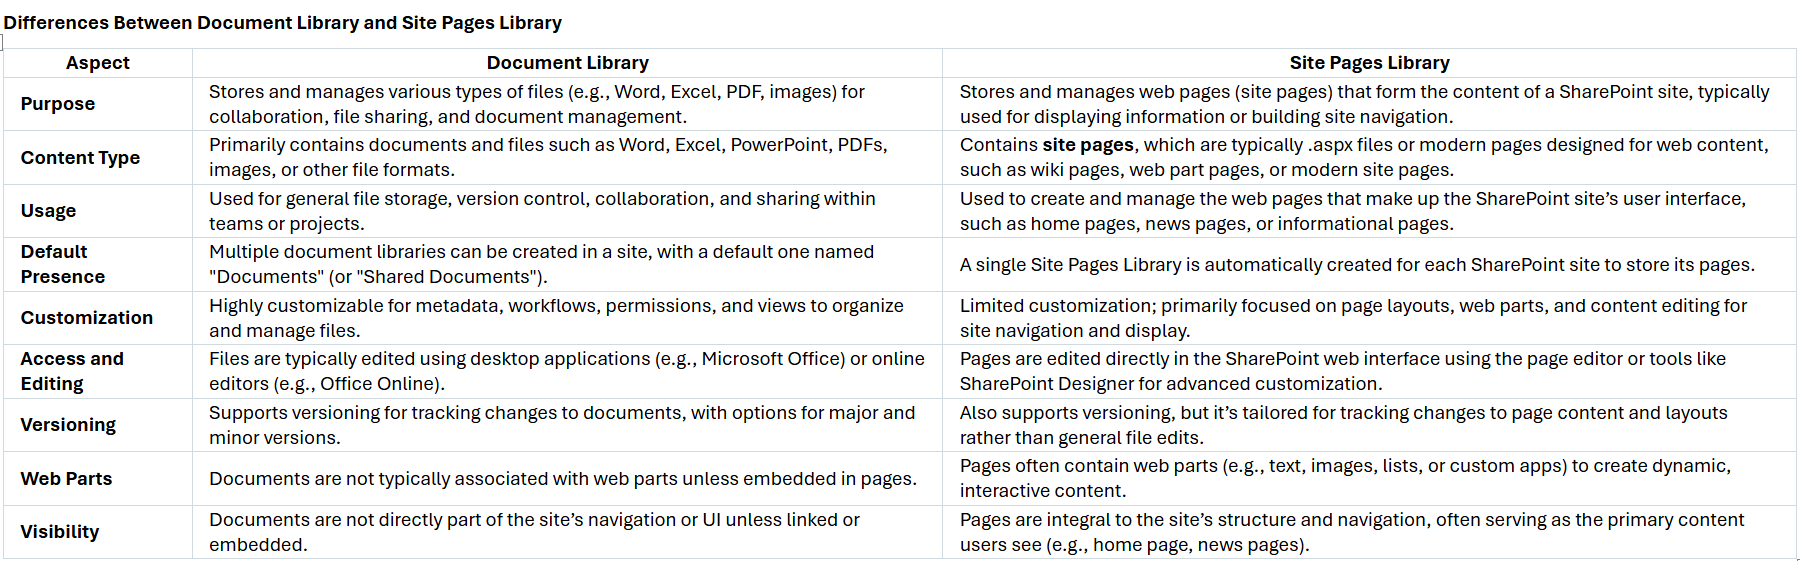The height and width of the screenshot is (561, 1800).
Task: Click the 'Web Parts' row label
Action: (66, 479)
